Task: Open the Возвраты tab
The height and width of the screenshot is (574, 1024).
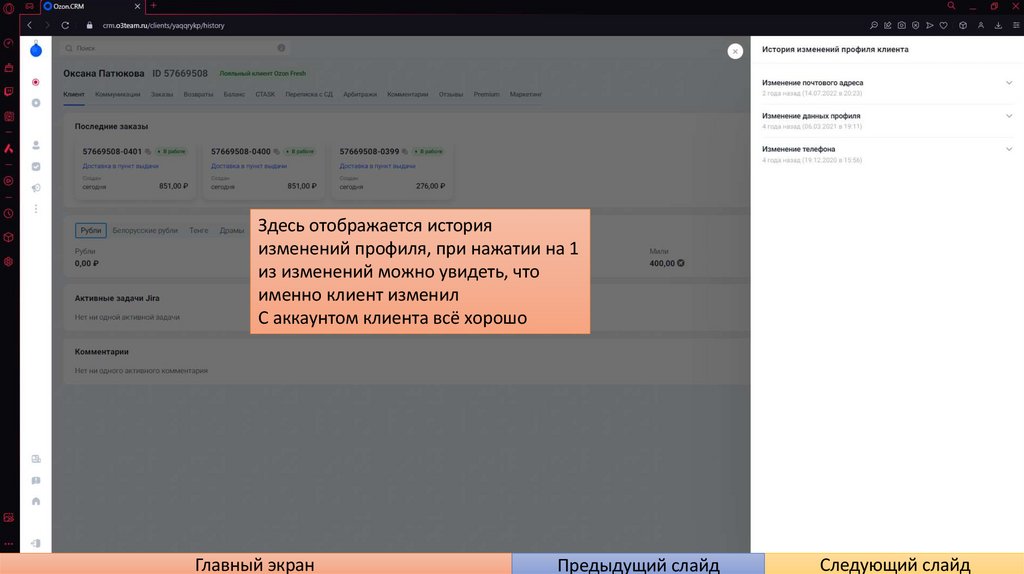Action: (198, 94)
